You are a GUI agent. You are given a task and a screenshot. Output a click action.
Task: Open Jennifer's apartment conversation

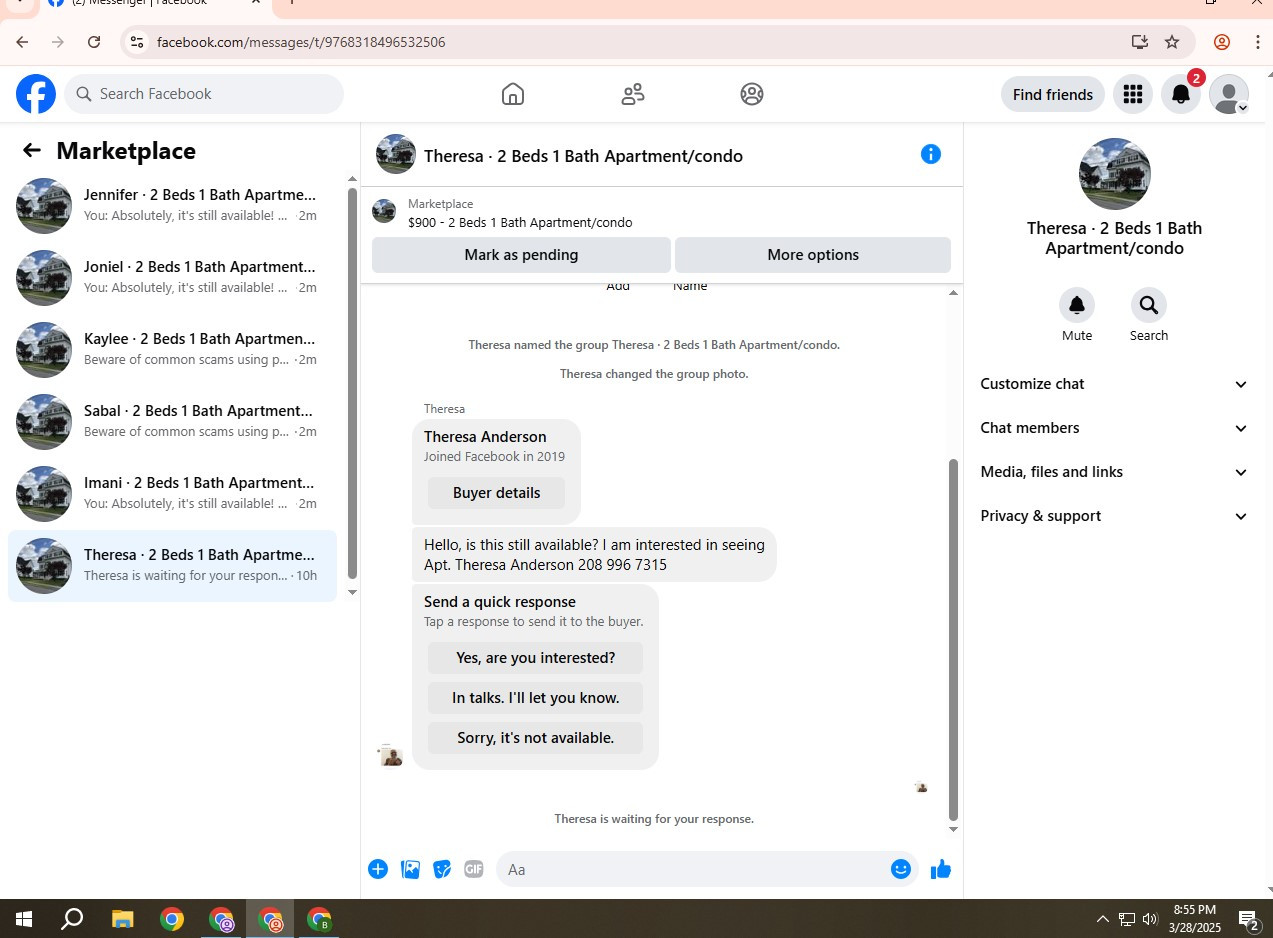pos(172,206)
